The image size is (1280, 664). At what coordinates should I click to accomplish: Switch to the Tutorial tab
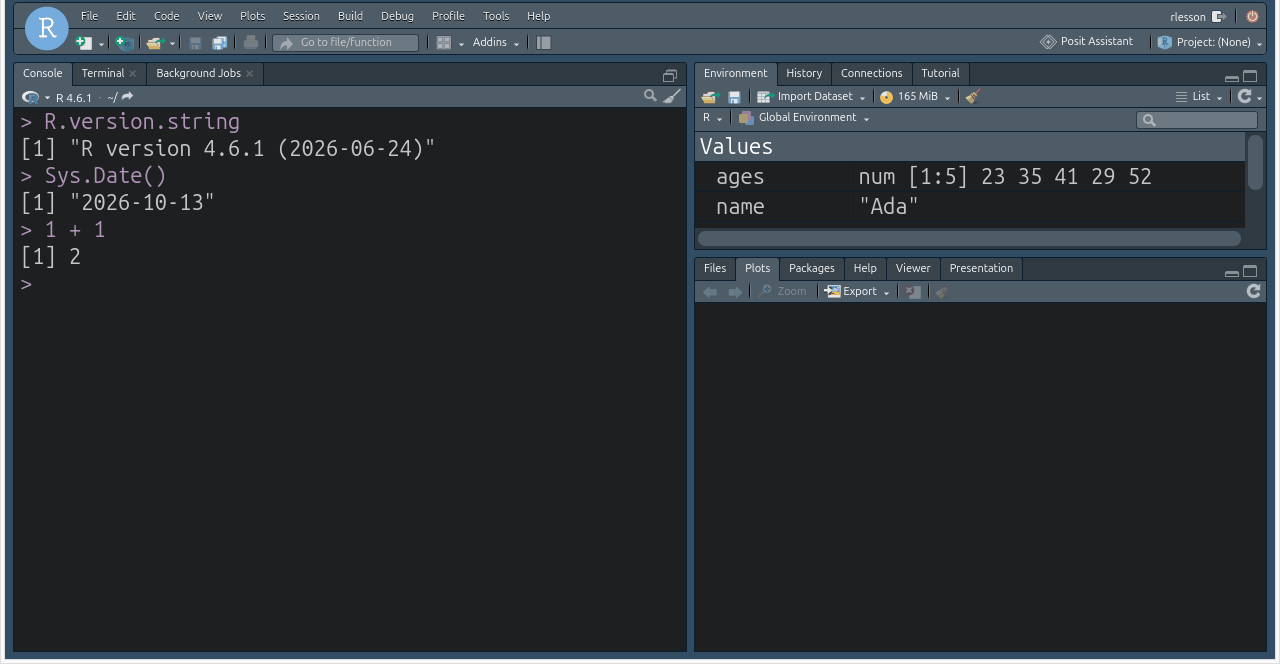click(x=940, y=73)
